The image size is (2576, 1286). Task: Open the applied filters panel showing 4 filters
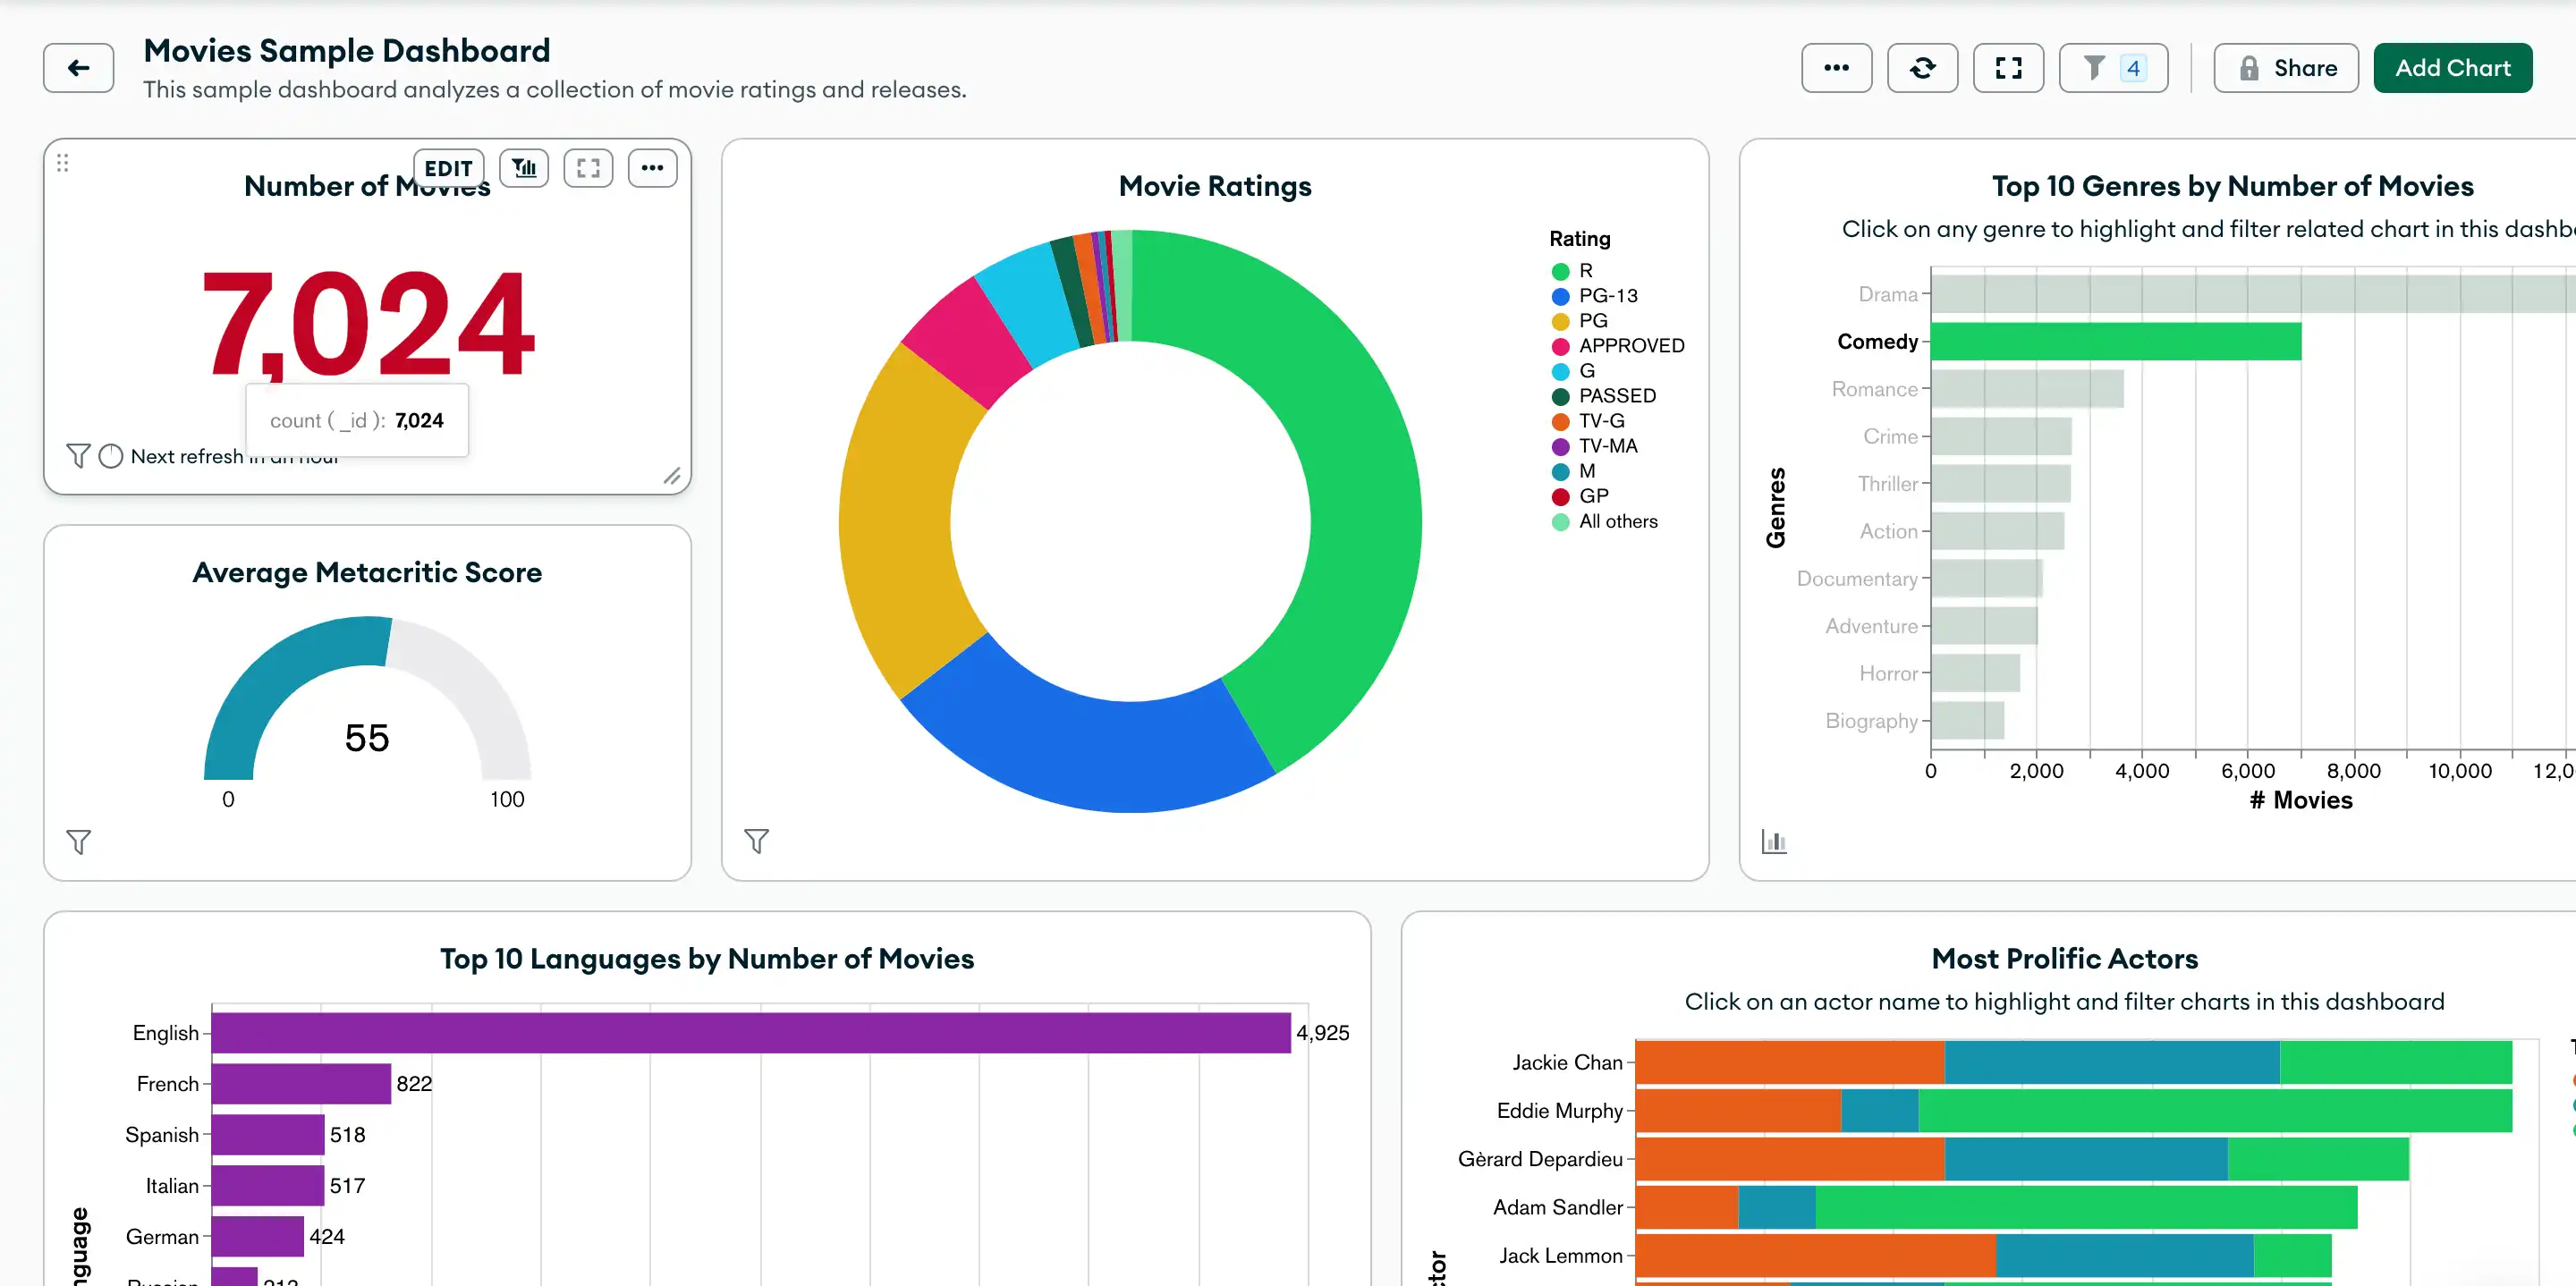pos(2112,67)
